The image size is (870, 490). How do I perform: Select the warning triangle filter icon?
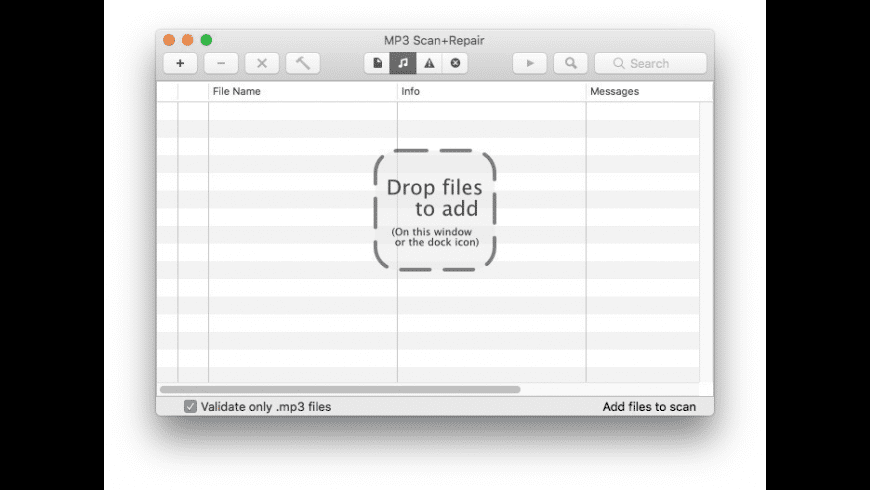[429, 63]
